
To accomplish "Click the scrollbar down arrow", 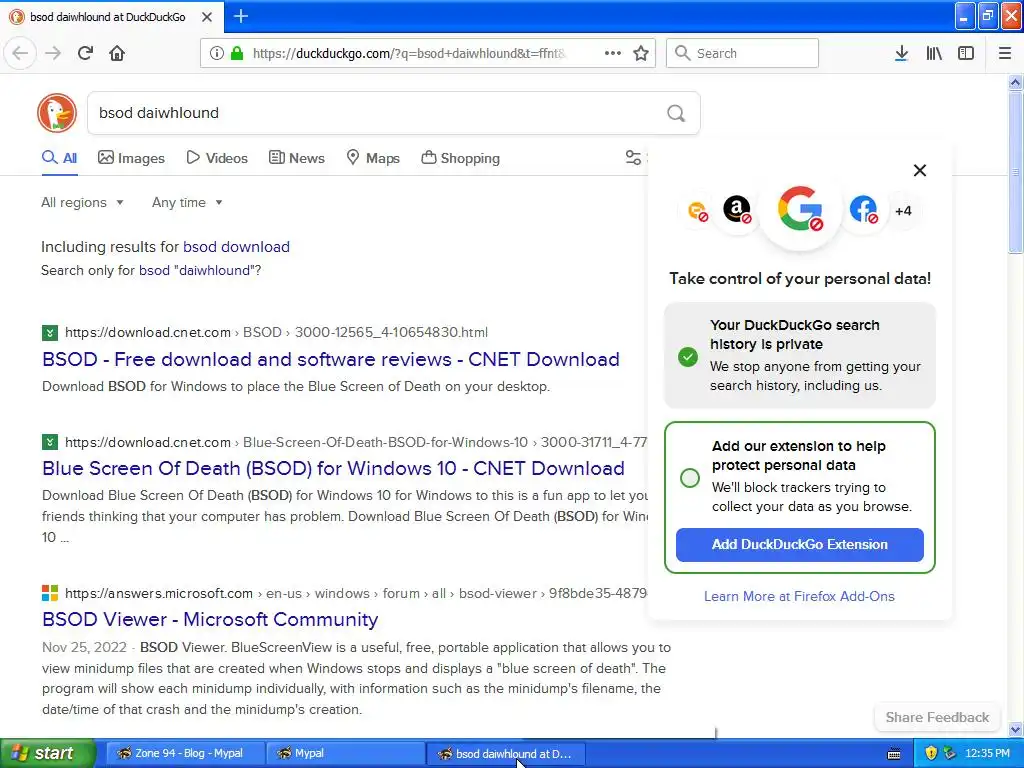I will tap(1015, 729).
